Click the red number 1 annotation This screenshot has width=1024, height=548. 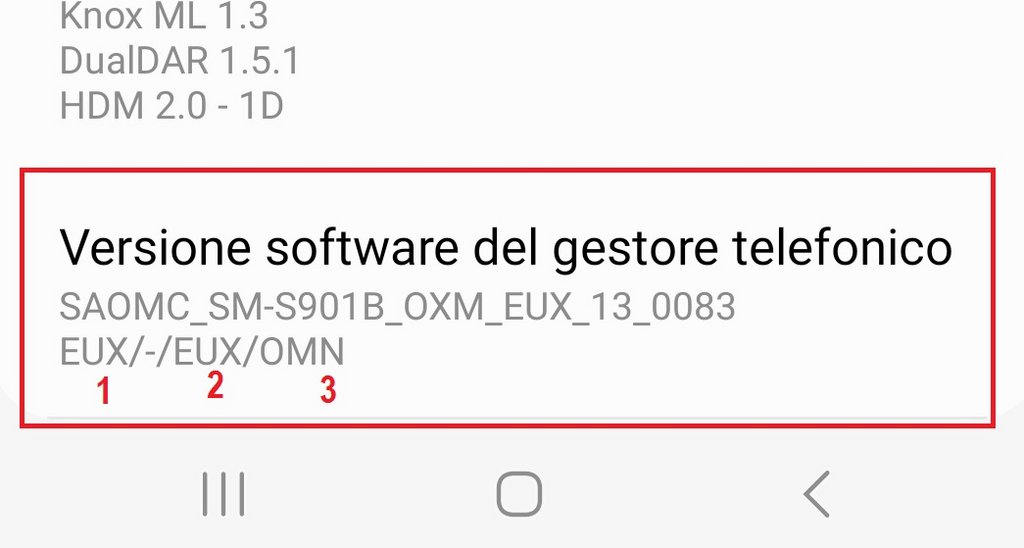tap(103, 391)
